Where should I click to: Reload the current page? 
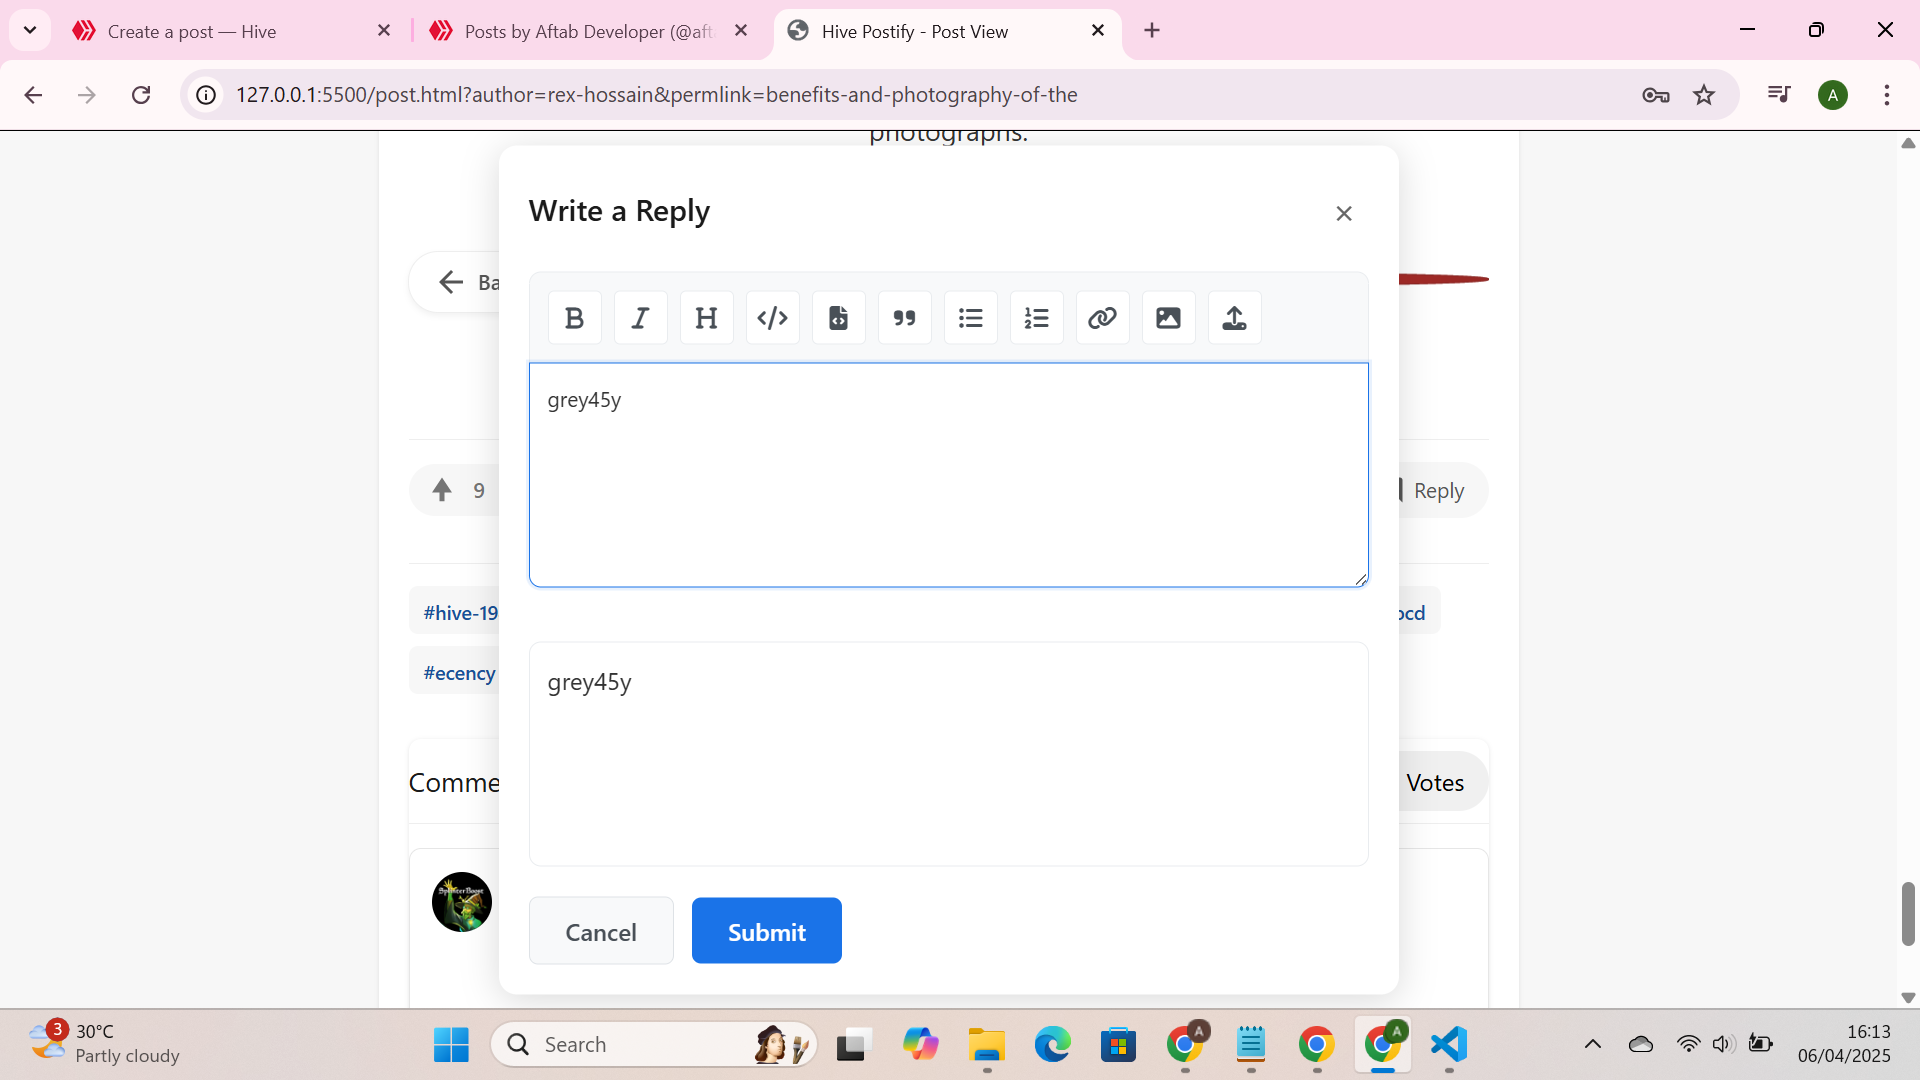point(141,94)
